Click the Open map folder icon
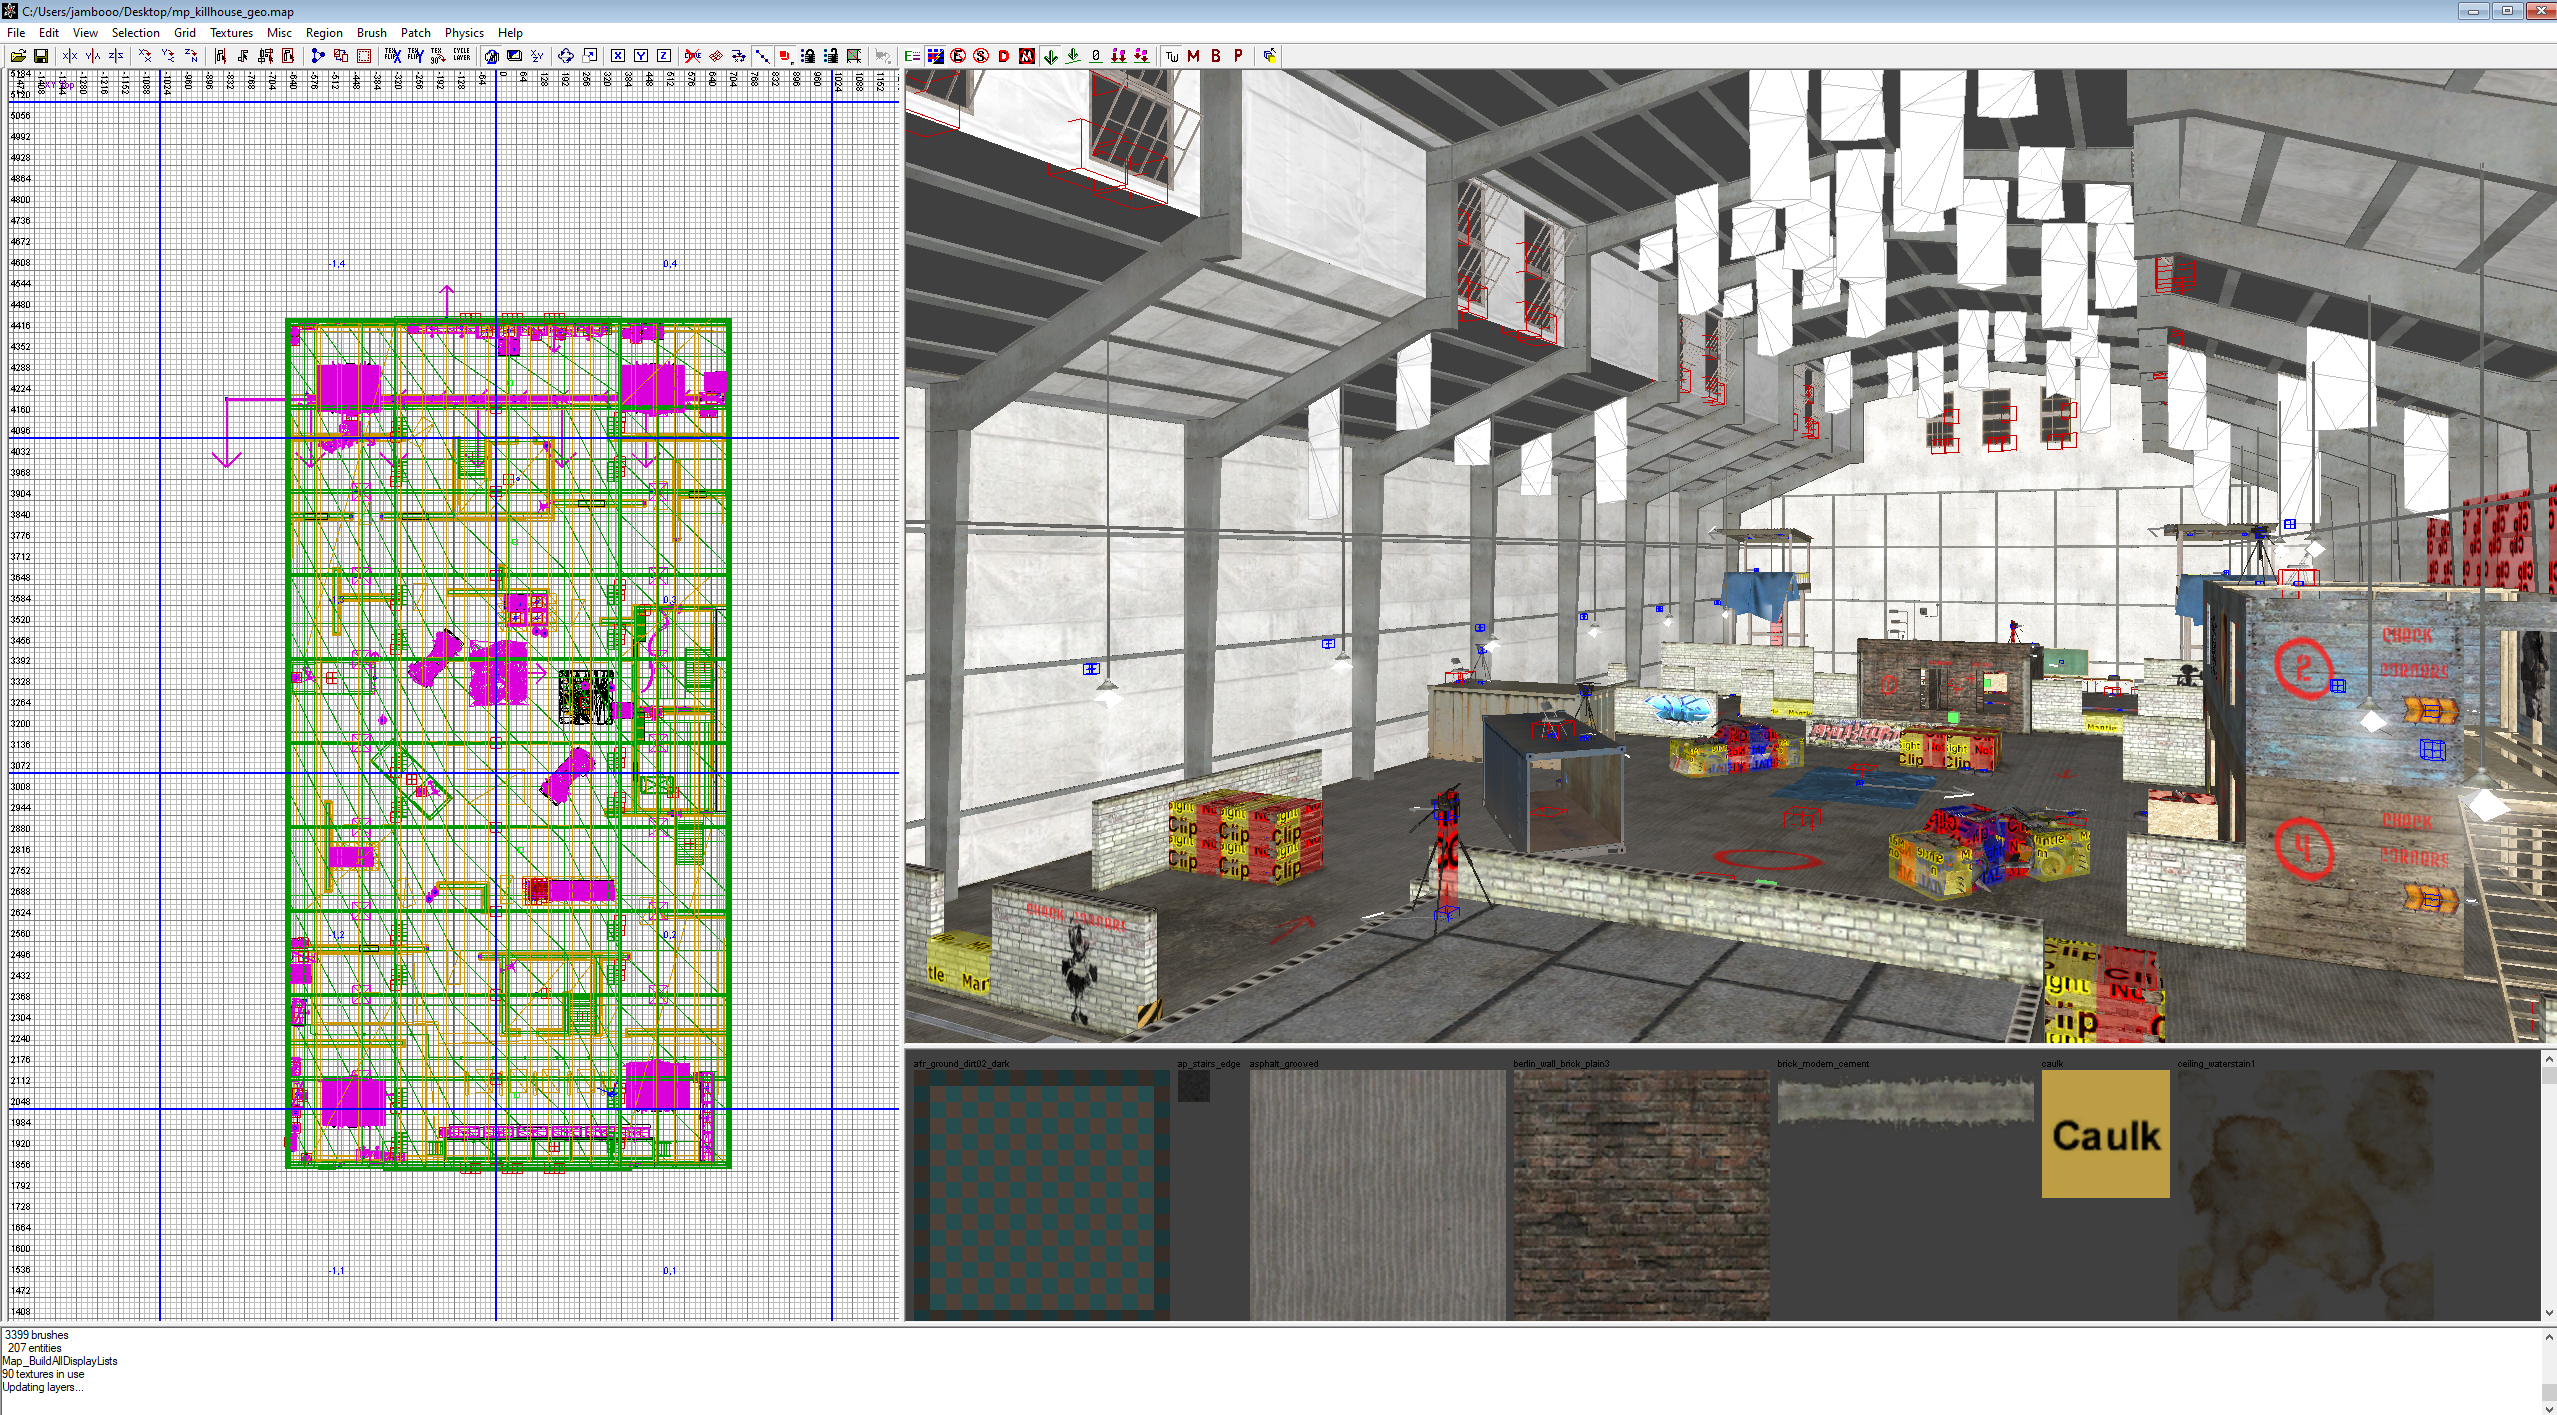The image size is (2557, 1415). (18, 56)
